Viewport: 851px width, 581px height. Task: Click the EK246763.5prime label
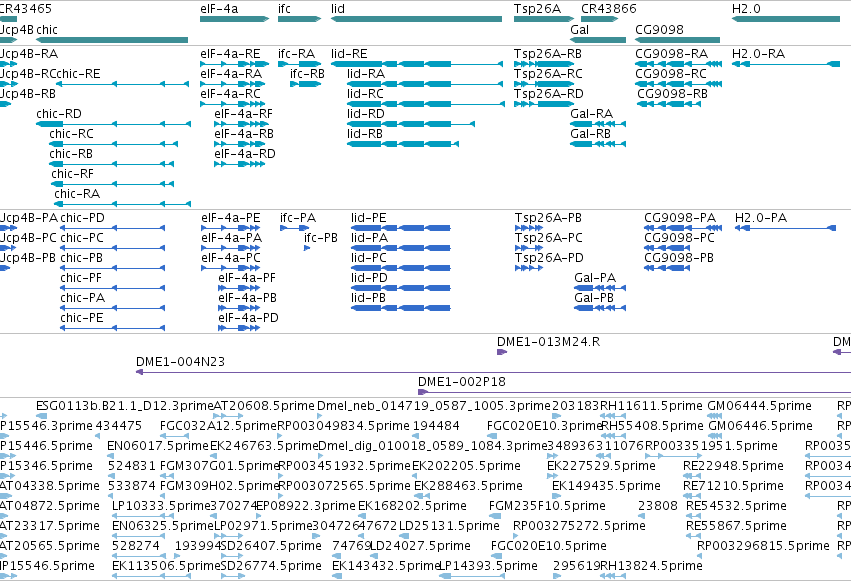tap(264, 446)
